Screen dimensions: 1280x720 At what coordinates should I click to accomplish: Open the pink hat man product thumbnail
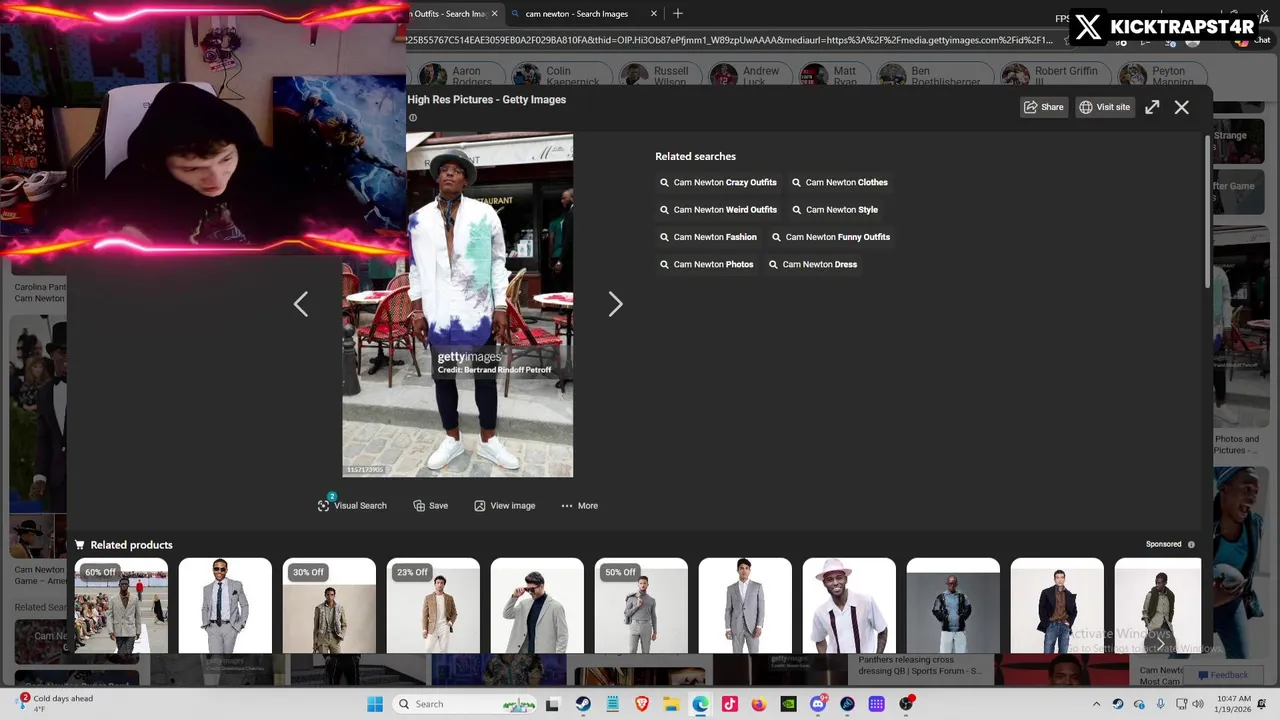(849, 606)
